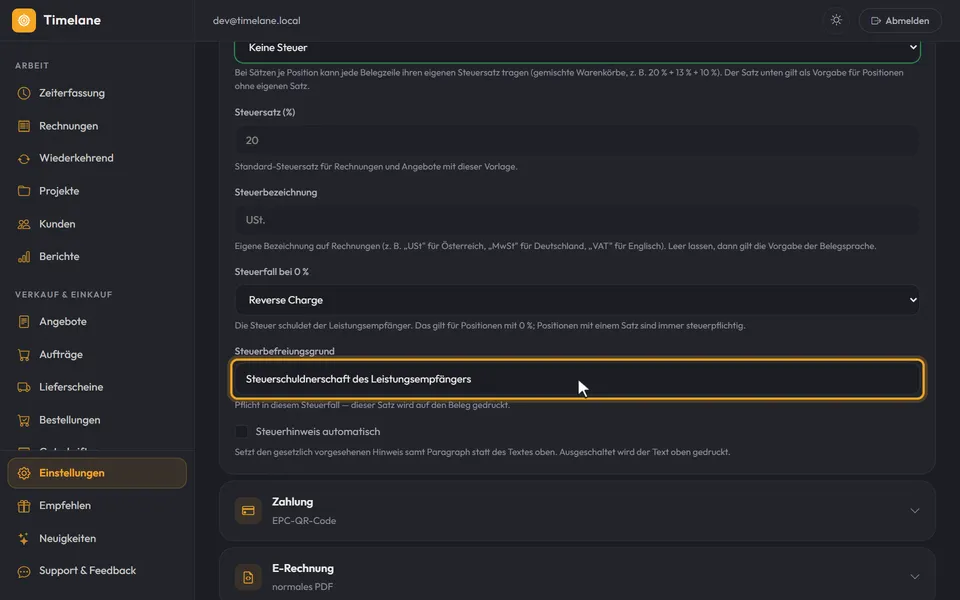Select Wiederkehrend in the sidebar
The width and height of the screenshot is (960, 600).
tap(97, 159)
